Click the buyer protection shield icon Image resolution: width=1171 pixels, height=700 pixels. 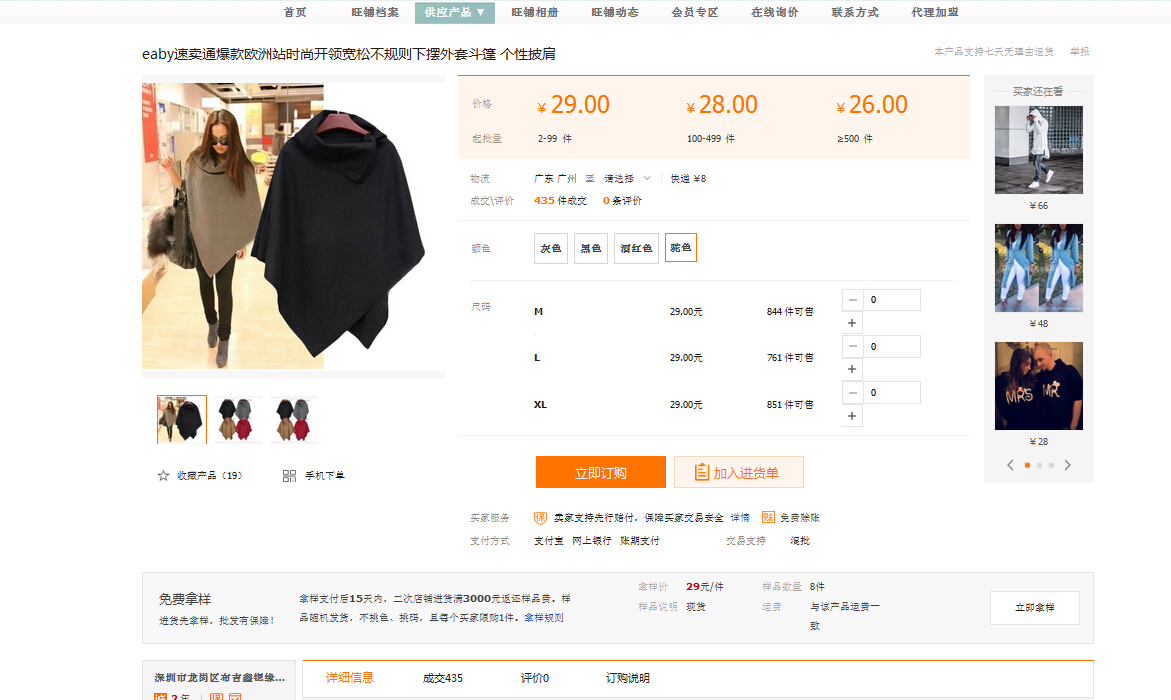click(x=540, y=518)
